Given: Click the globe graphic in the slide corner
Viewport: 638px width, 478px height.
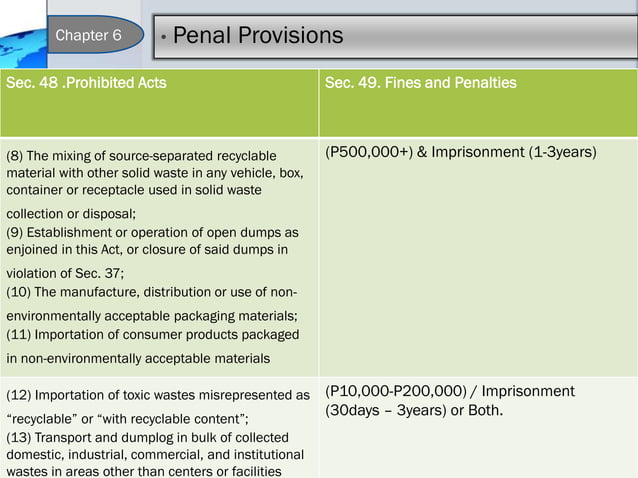Looking at the screenshot, I should (22, 33).
